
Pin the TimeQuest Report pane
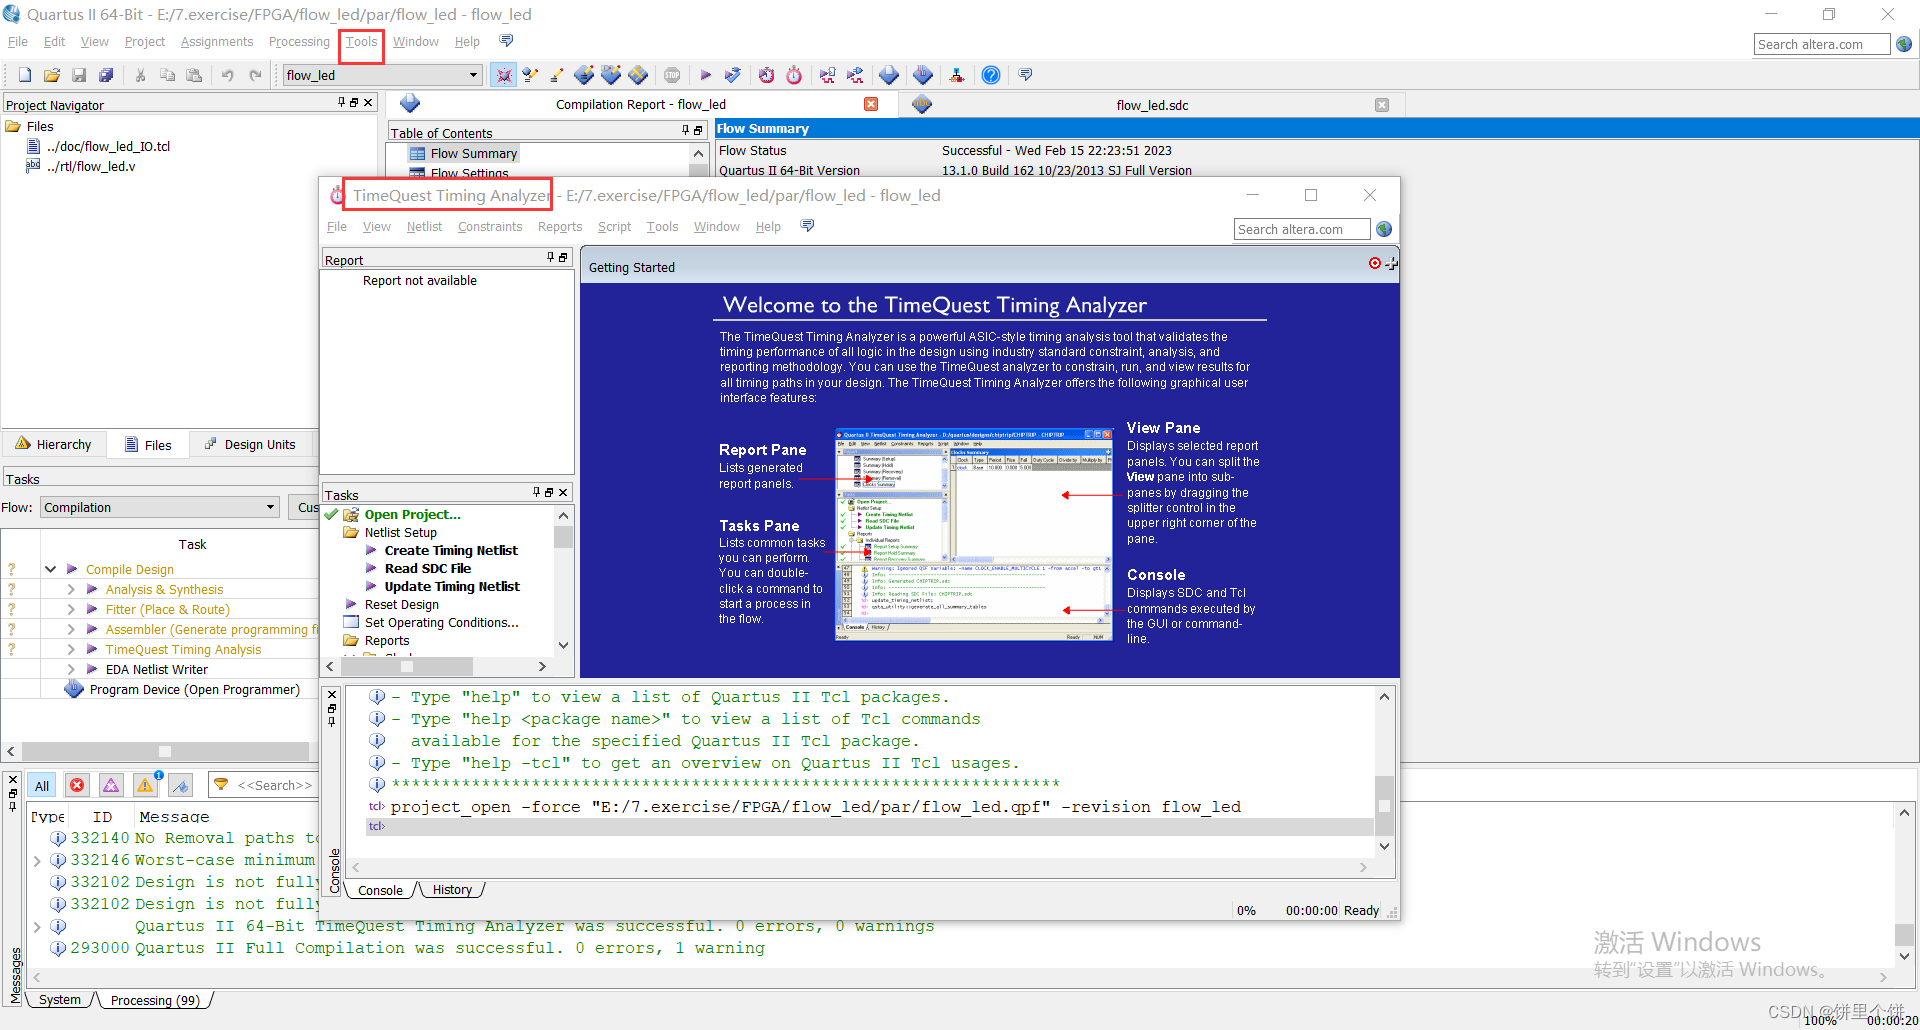[550, 258]
